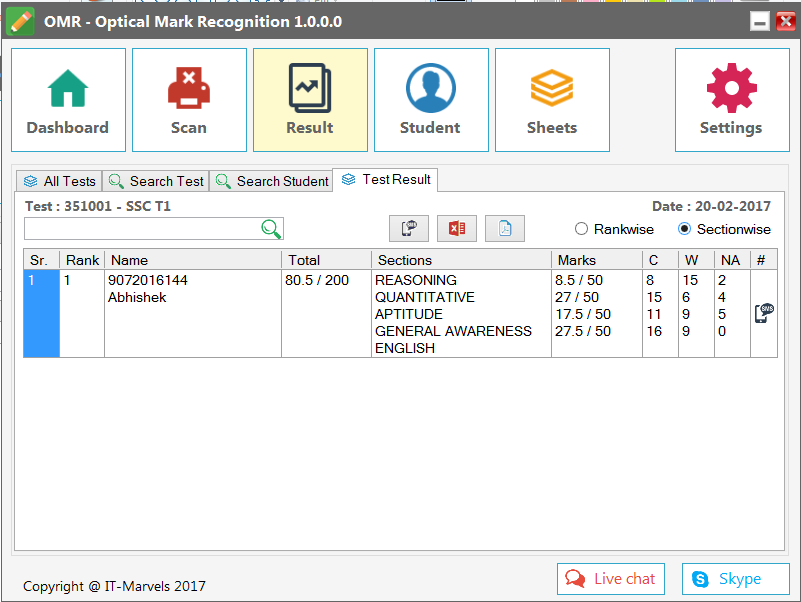Click the OMR pencil app icon
The height and width of the screenshot is (602, 801).
coord(20,21)
